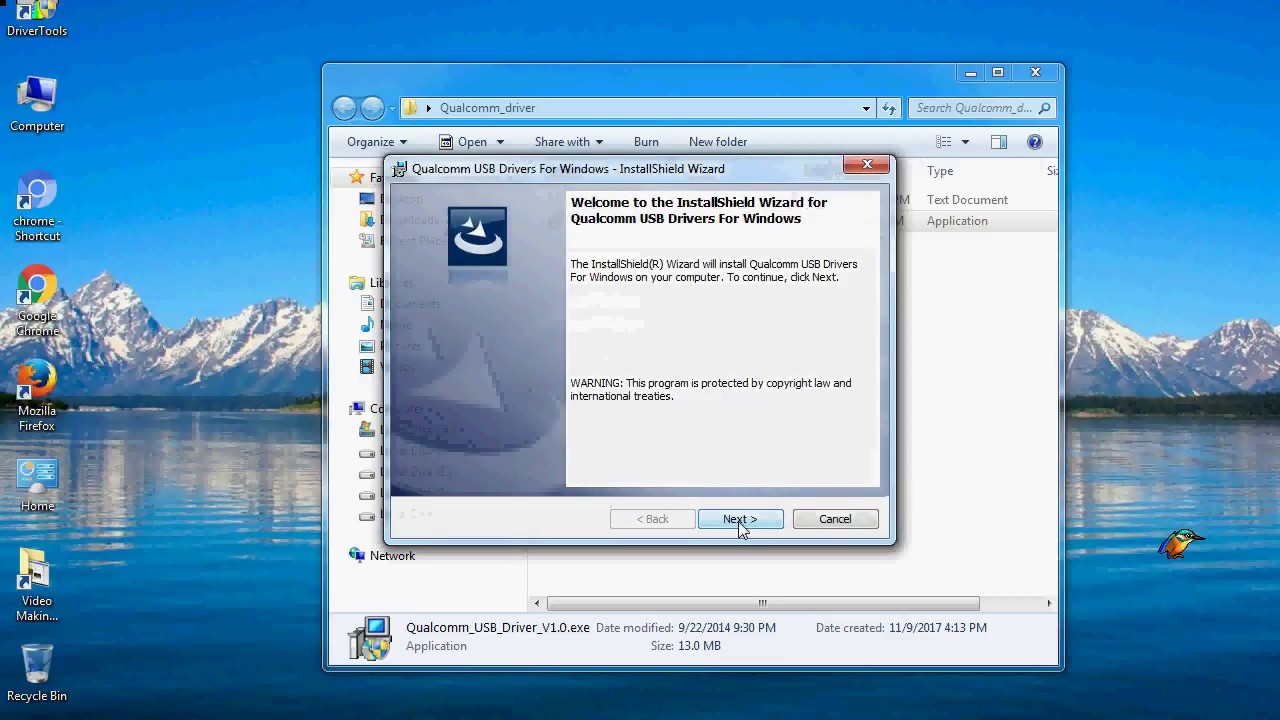Minimize the Explorer window
Screen dimensions: 1280x720
tap(970, 73)
